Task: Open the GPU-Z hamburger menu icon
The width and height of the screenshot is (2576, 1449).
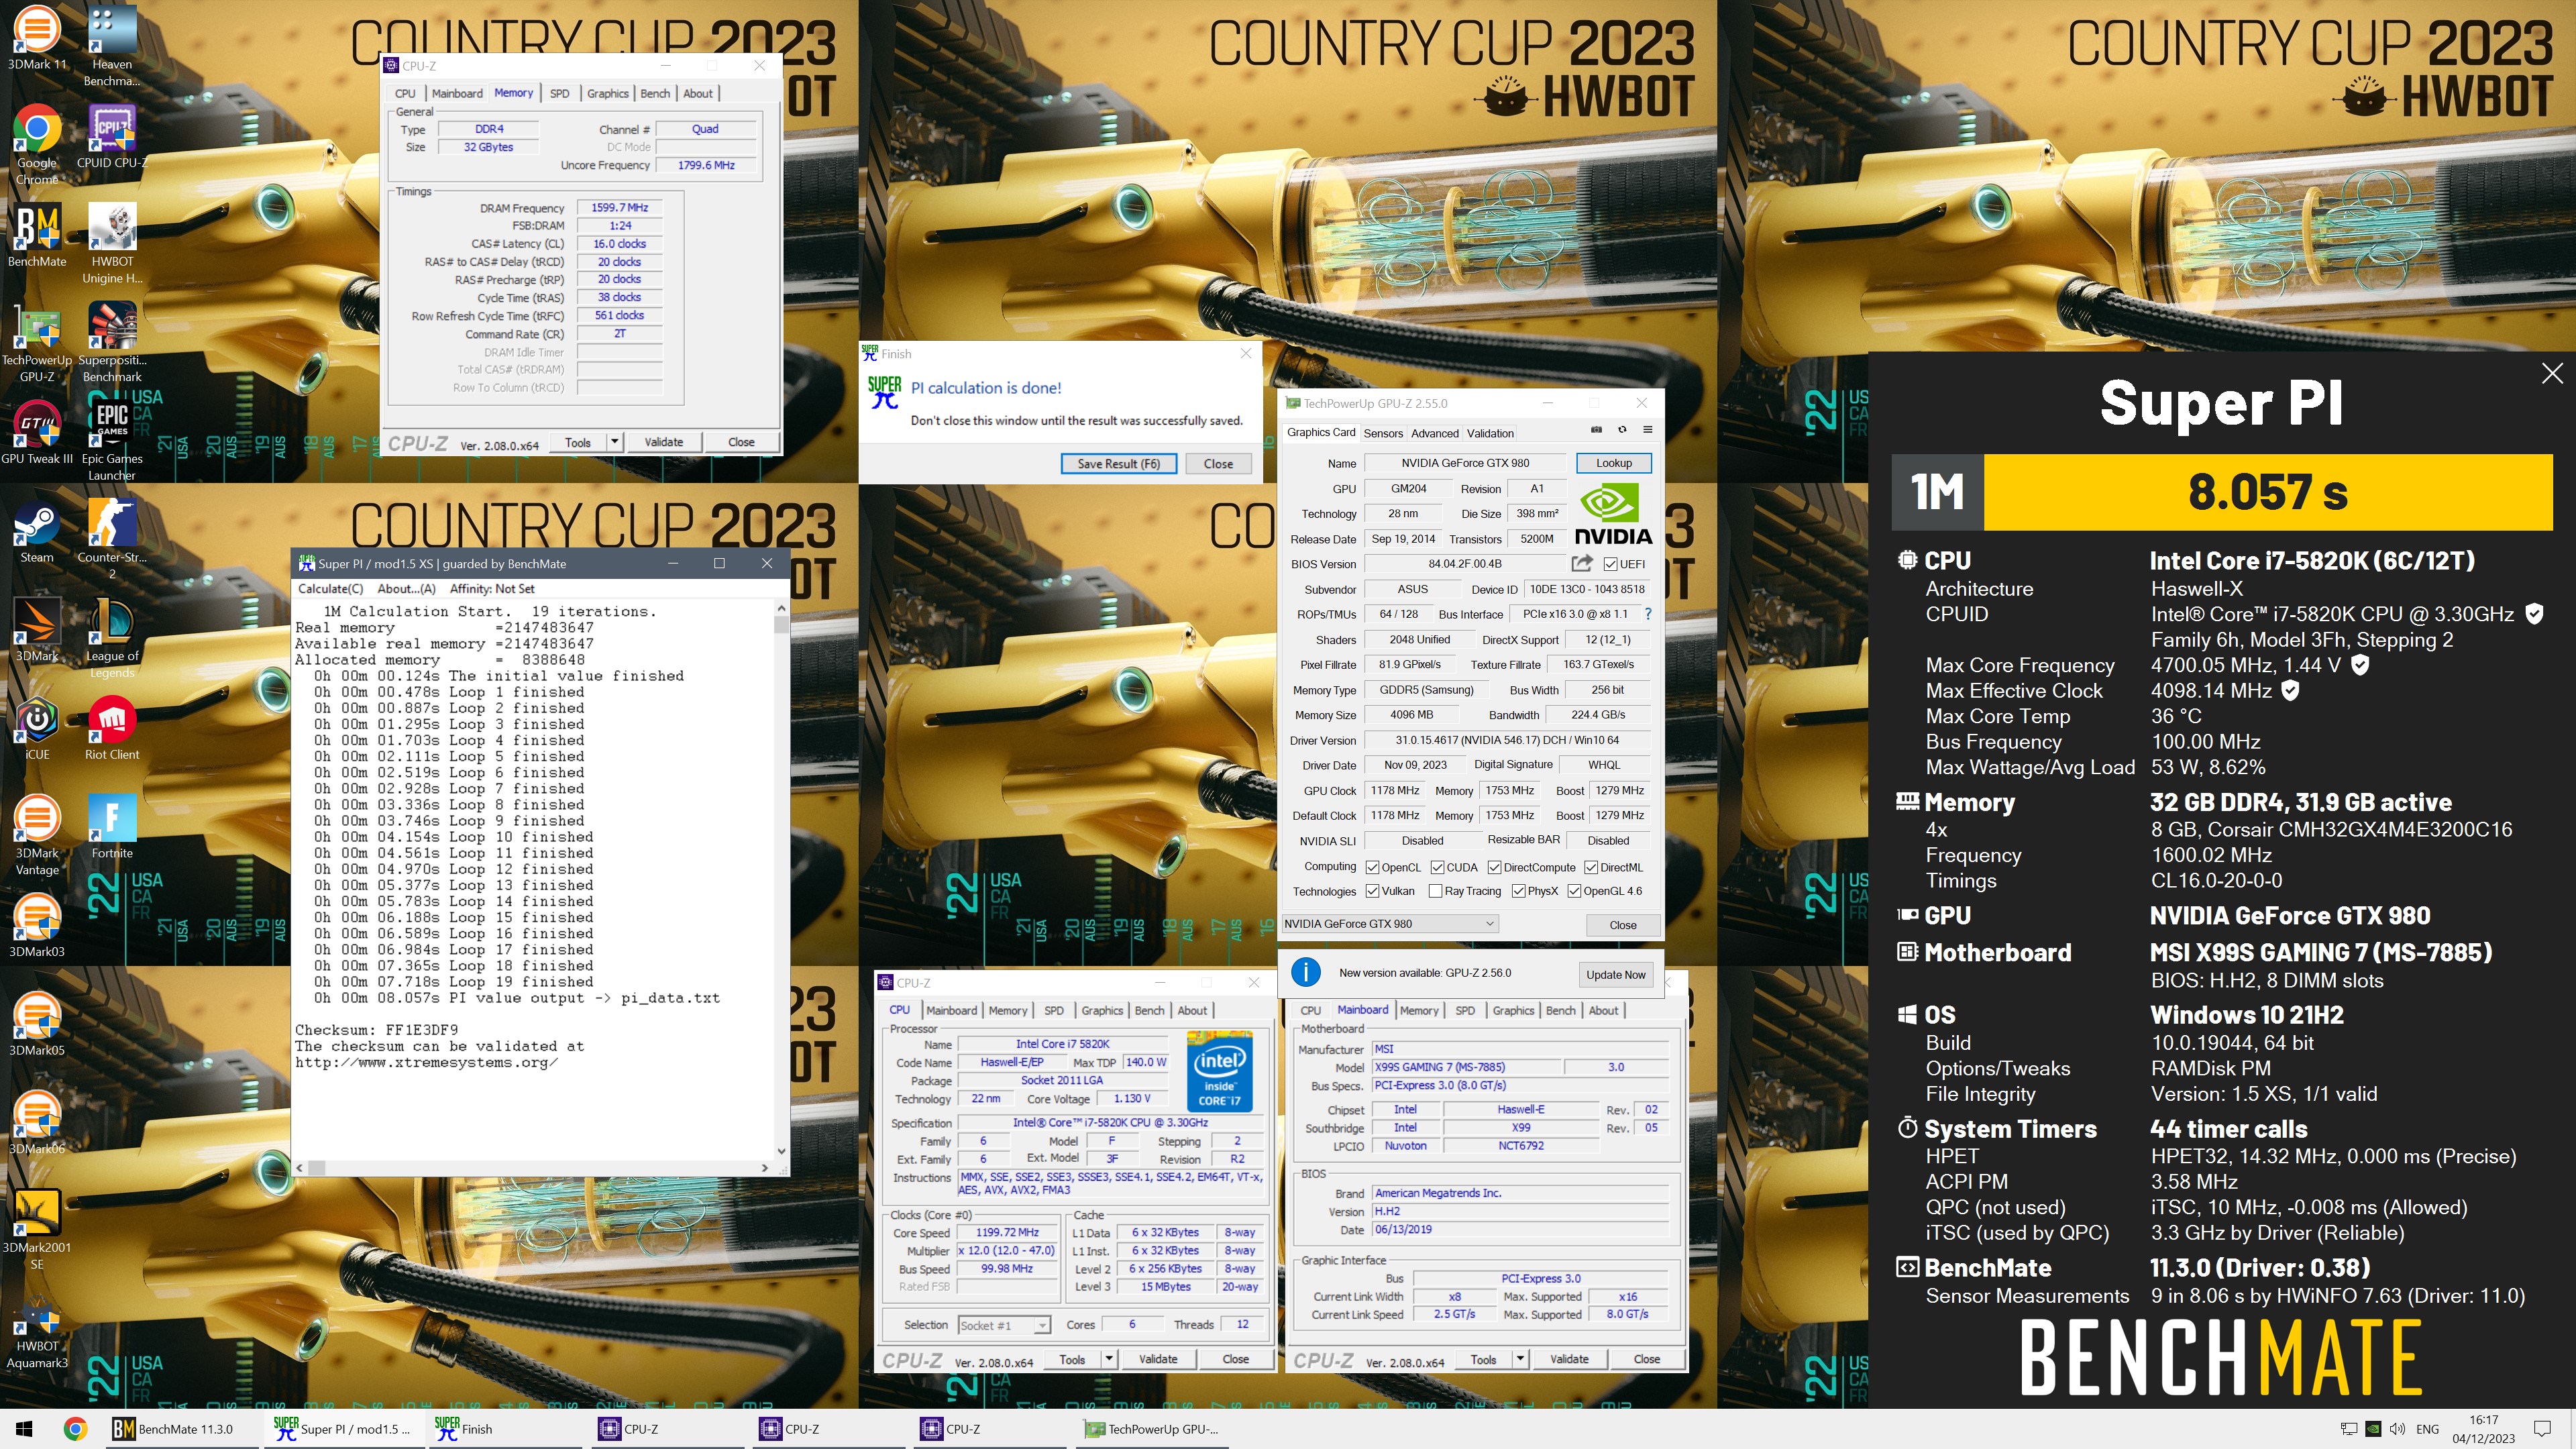Action: click(1647, 430)
